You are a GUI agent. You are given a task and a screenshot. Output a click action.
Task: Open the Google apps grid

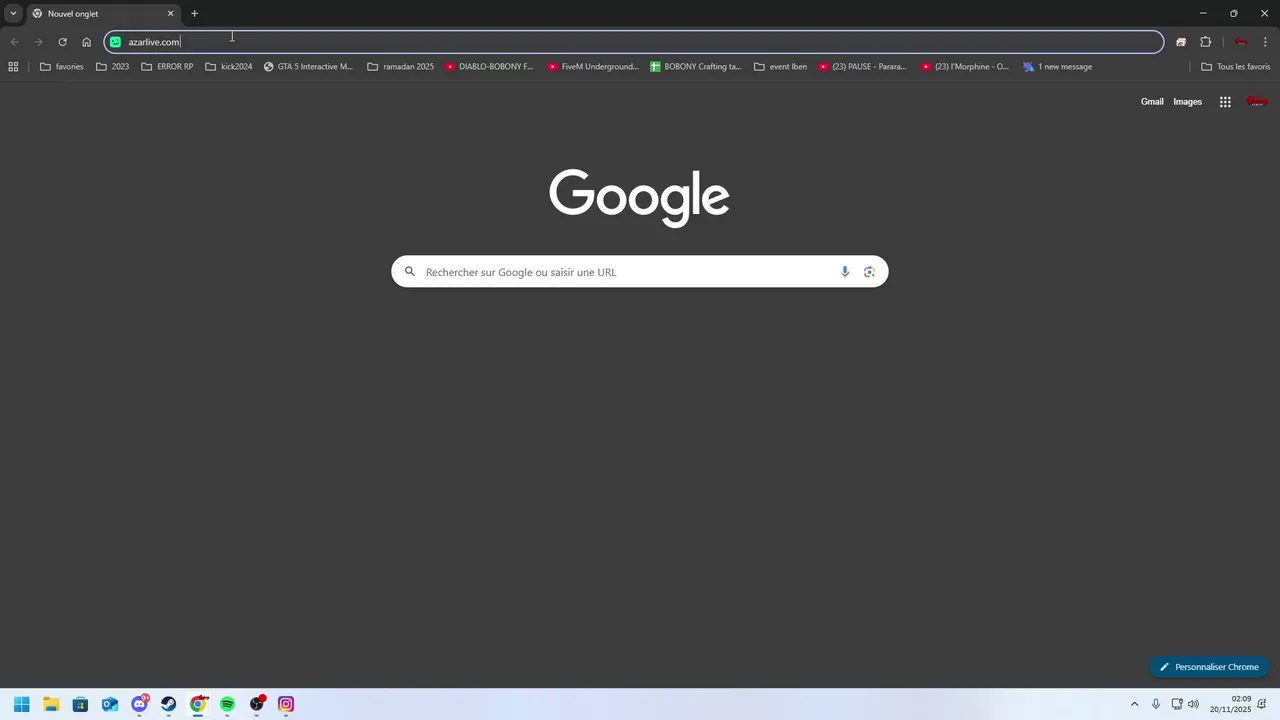pyautogui.click(x=1225, y=102)
